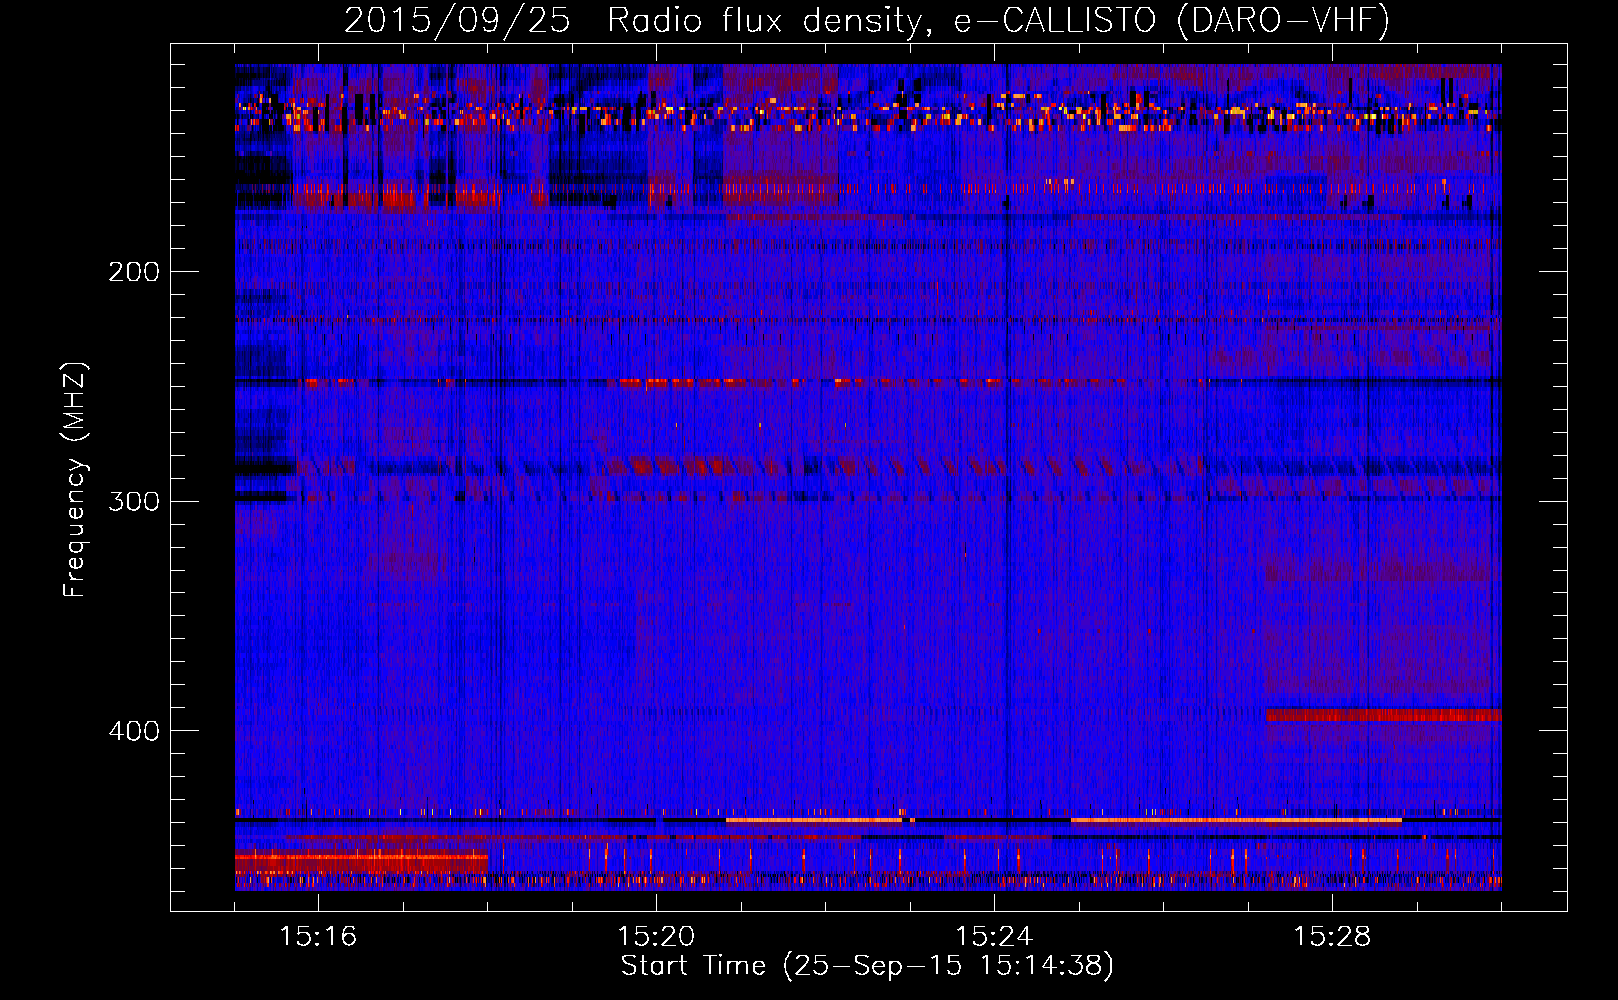This screenshot has width=1618, height=1000.
Task: Click the 15:28 time tick label
Action: tap(1332, 936)
